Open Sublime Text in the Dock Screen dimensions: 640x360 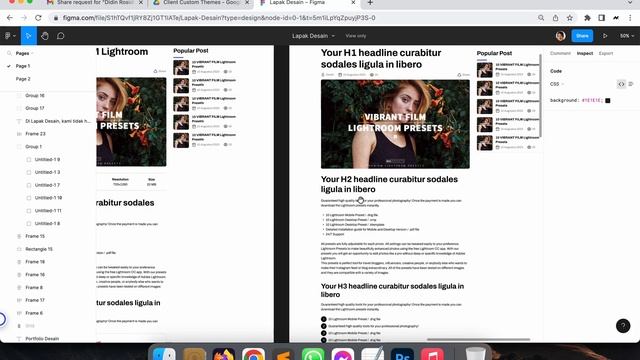(283, 354)
